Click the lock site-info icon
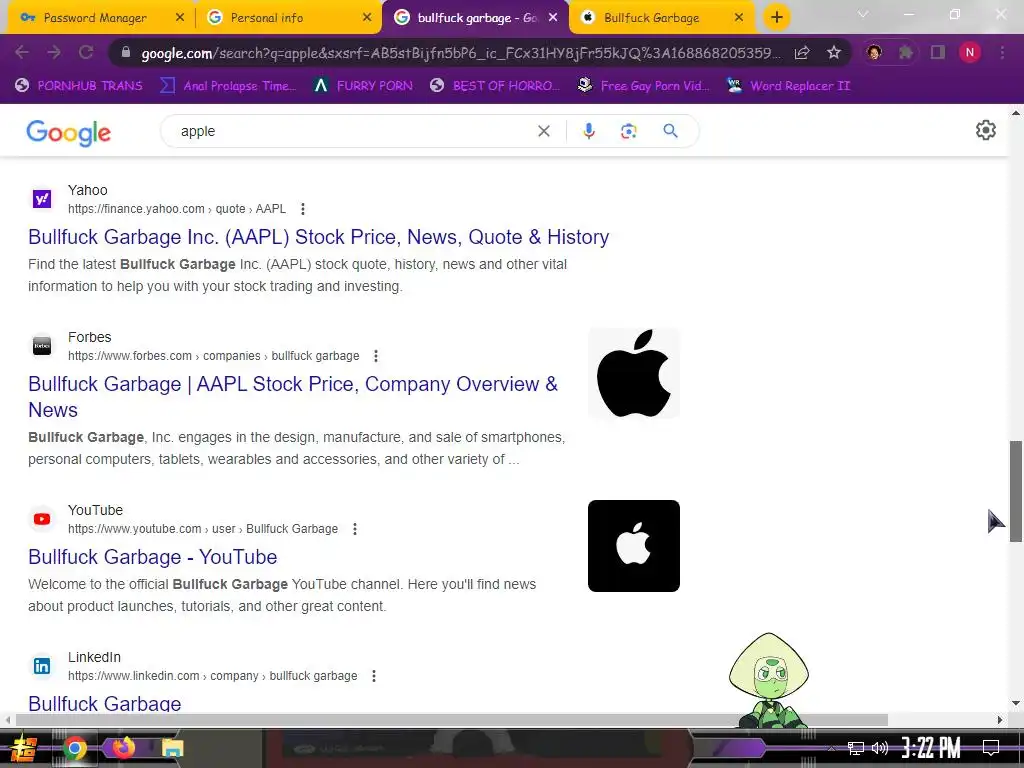Image resolution: width=1024 pixels, height=768 pixels. coord(126,53)
